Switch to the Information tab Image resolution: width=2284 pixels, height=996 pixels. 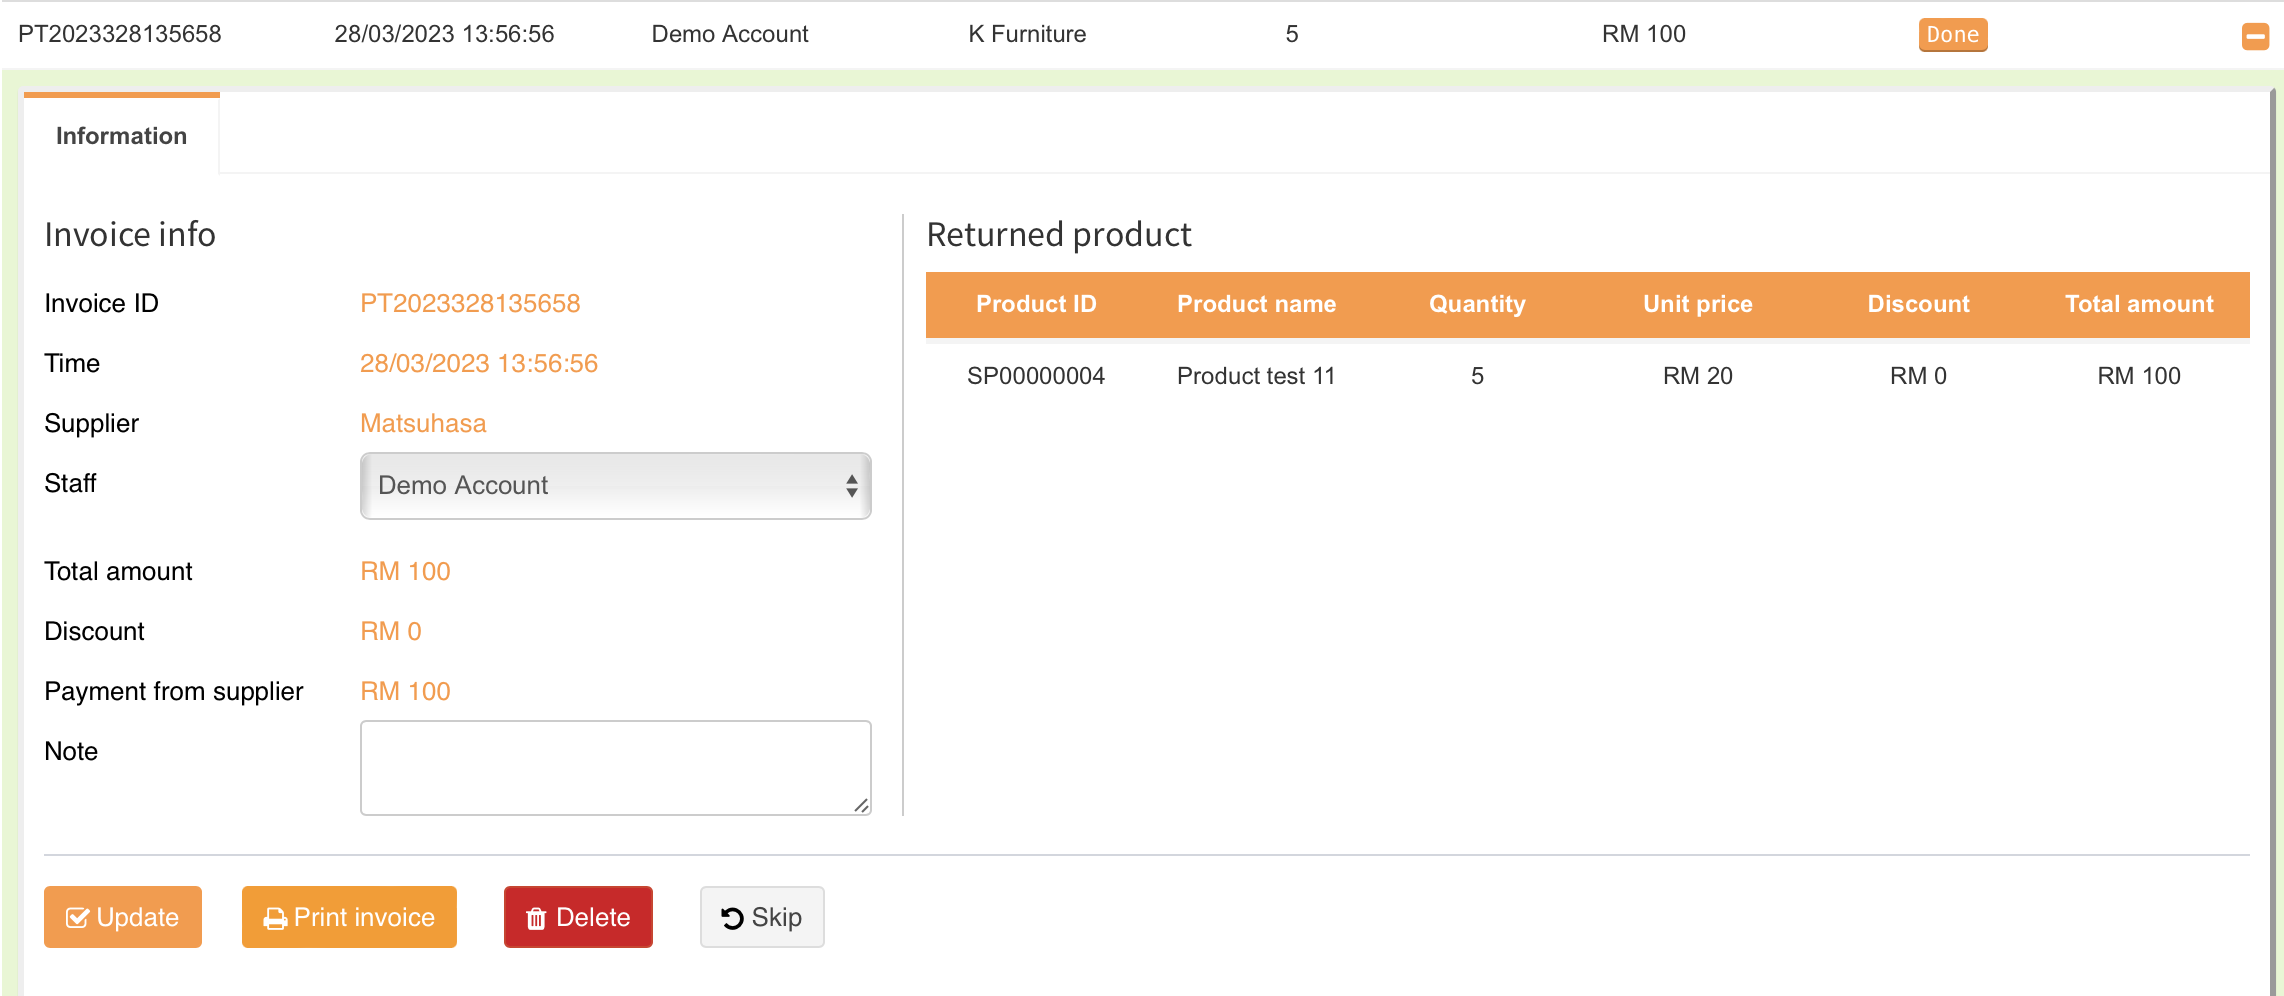pyautogui.click(x=121, y=136)
